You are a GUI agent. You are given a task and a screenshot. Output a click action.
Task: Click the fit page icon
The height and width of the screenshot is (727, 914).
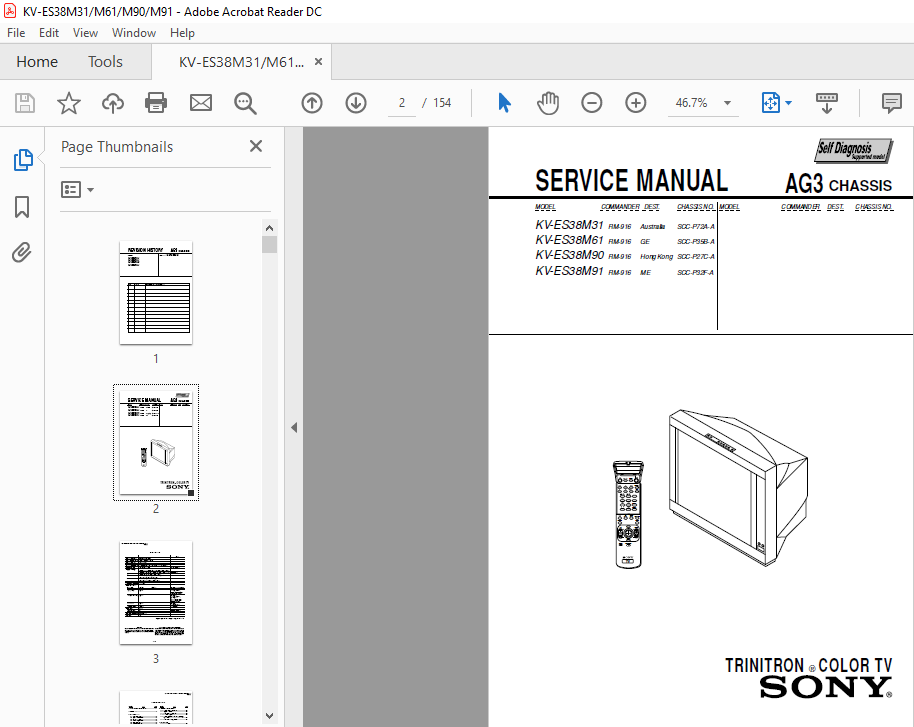(x=771, y=103)
